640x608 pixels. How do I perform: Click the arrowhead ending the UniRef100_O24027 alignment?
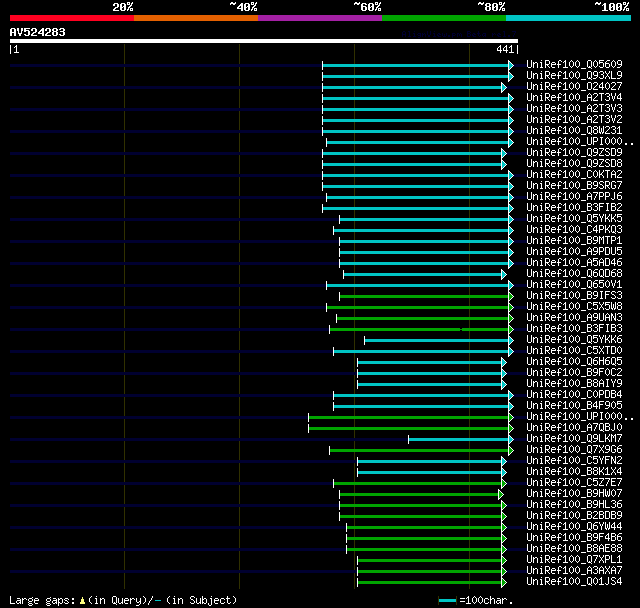[504, 87]
